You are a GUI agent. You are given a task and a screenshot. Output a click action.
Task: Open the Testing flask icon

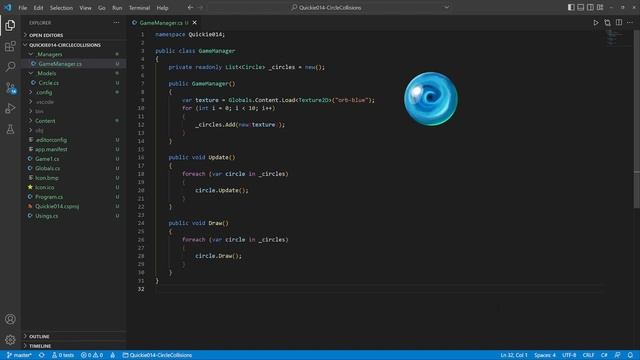10,129
